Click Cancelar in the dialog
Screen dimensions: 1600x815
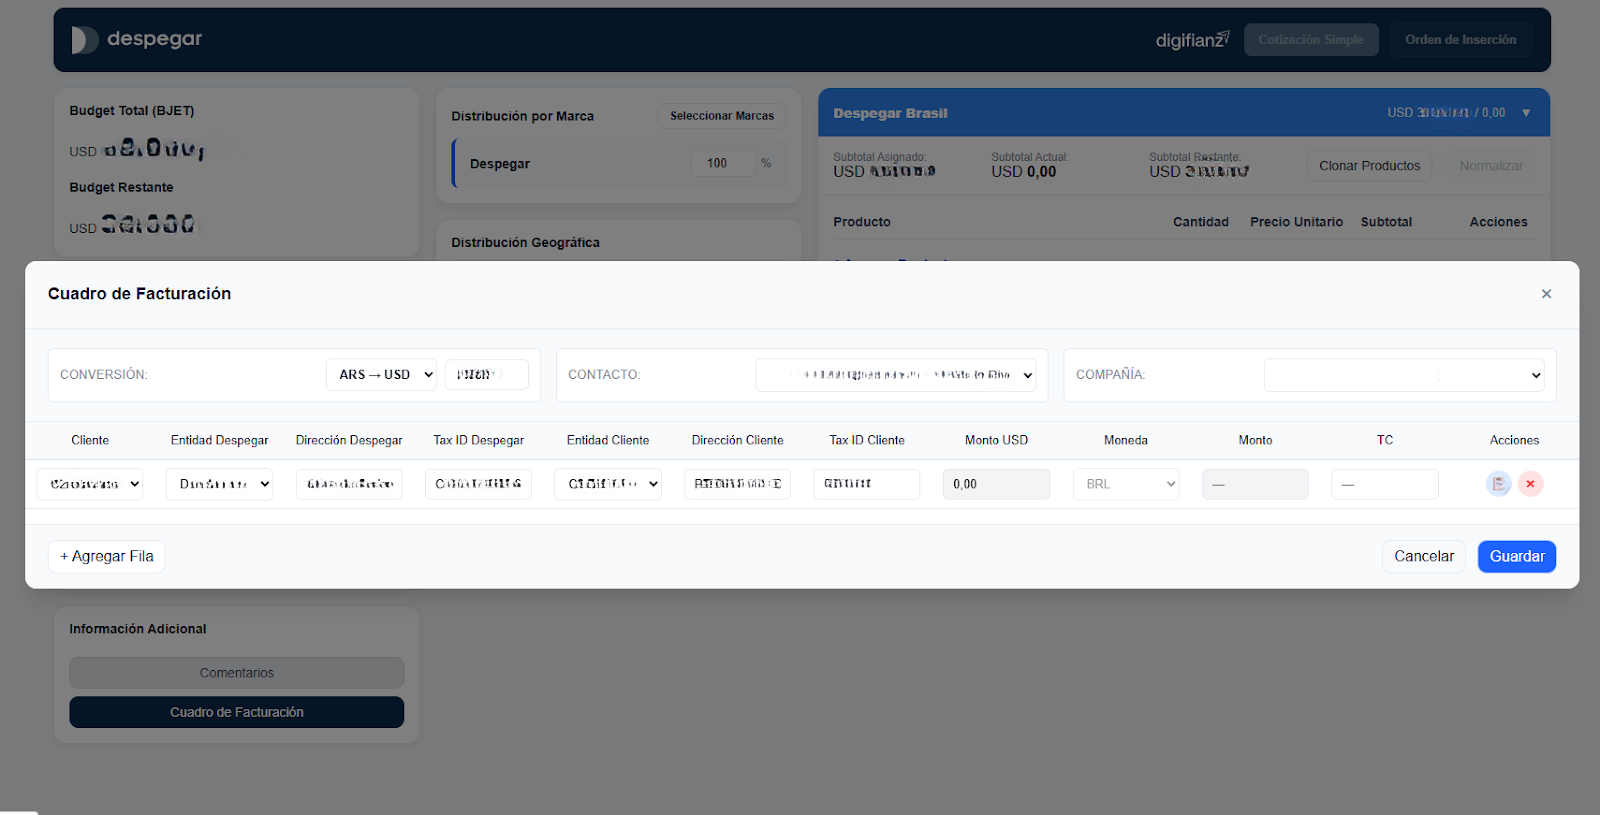[1424, 557]
